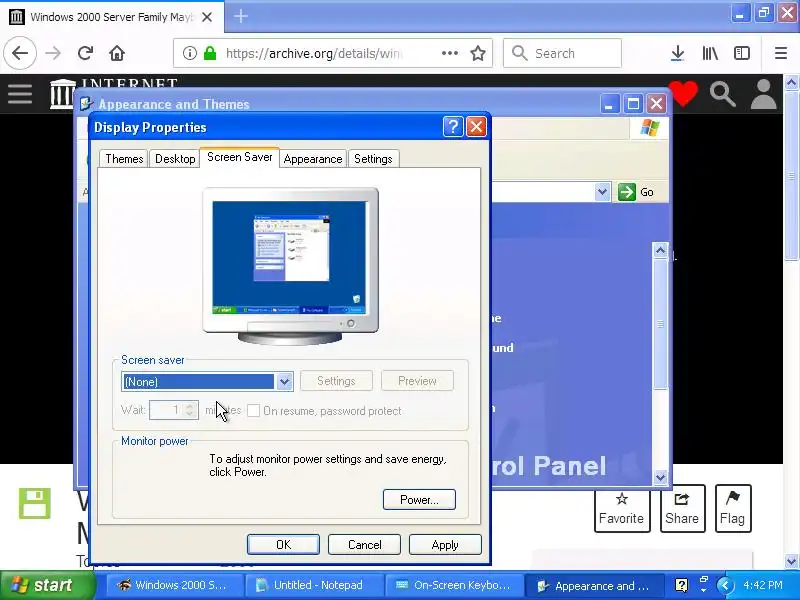Select the Screen Saver tab
The image size is (800, 600).
pyautogui.click(x=239, y=157)
